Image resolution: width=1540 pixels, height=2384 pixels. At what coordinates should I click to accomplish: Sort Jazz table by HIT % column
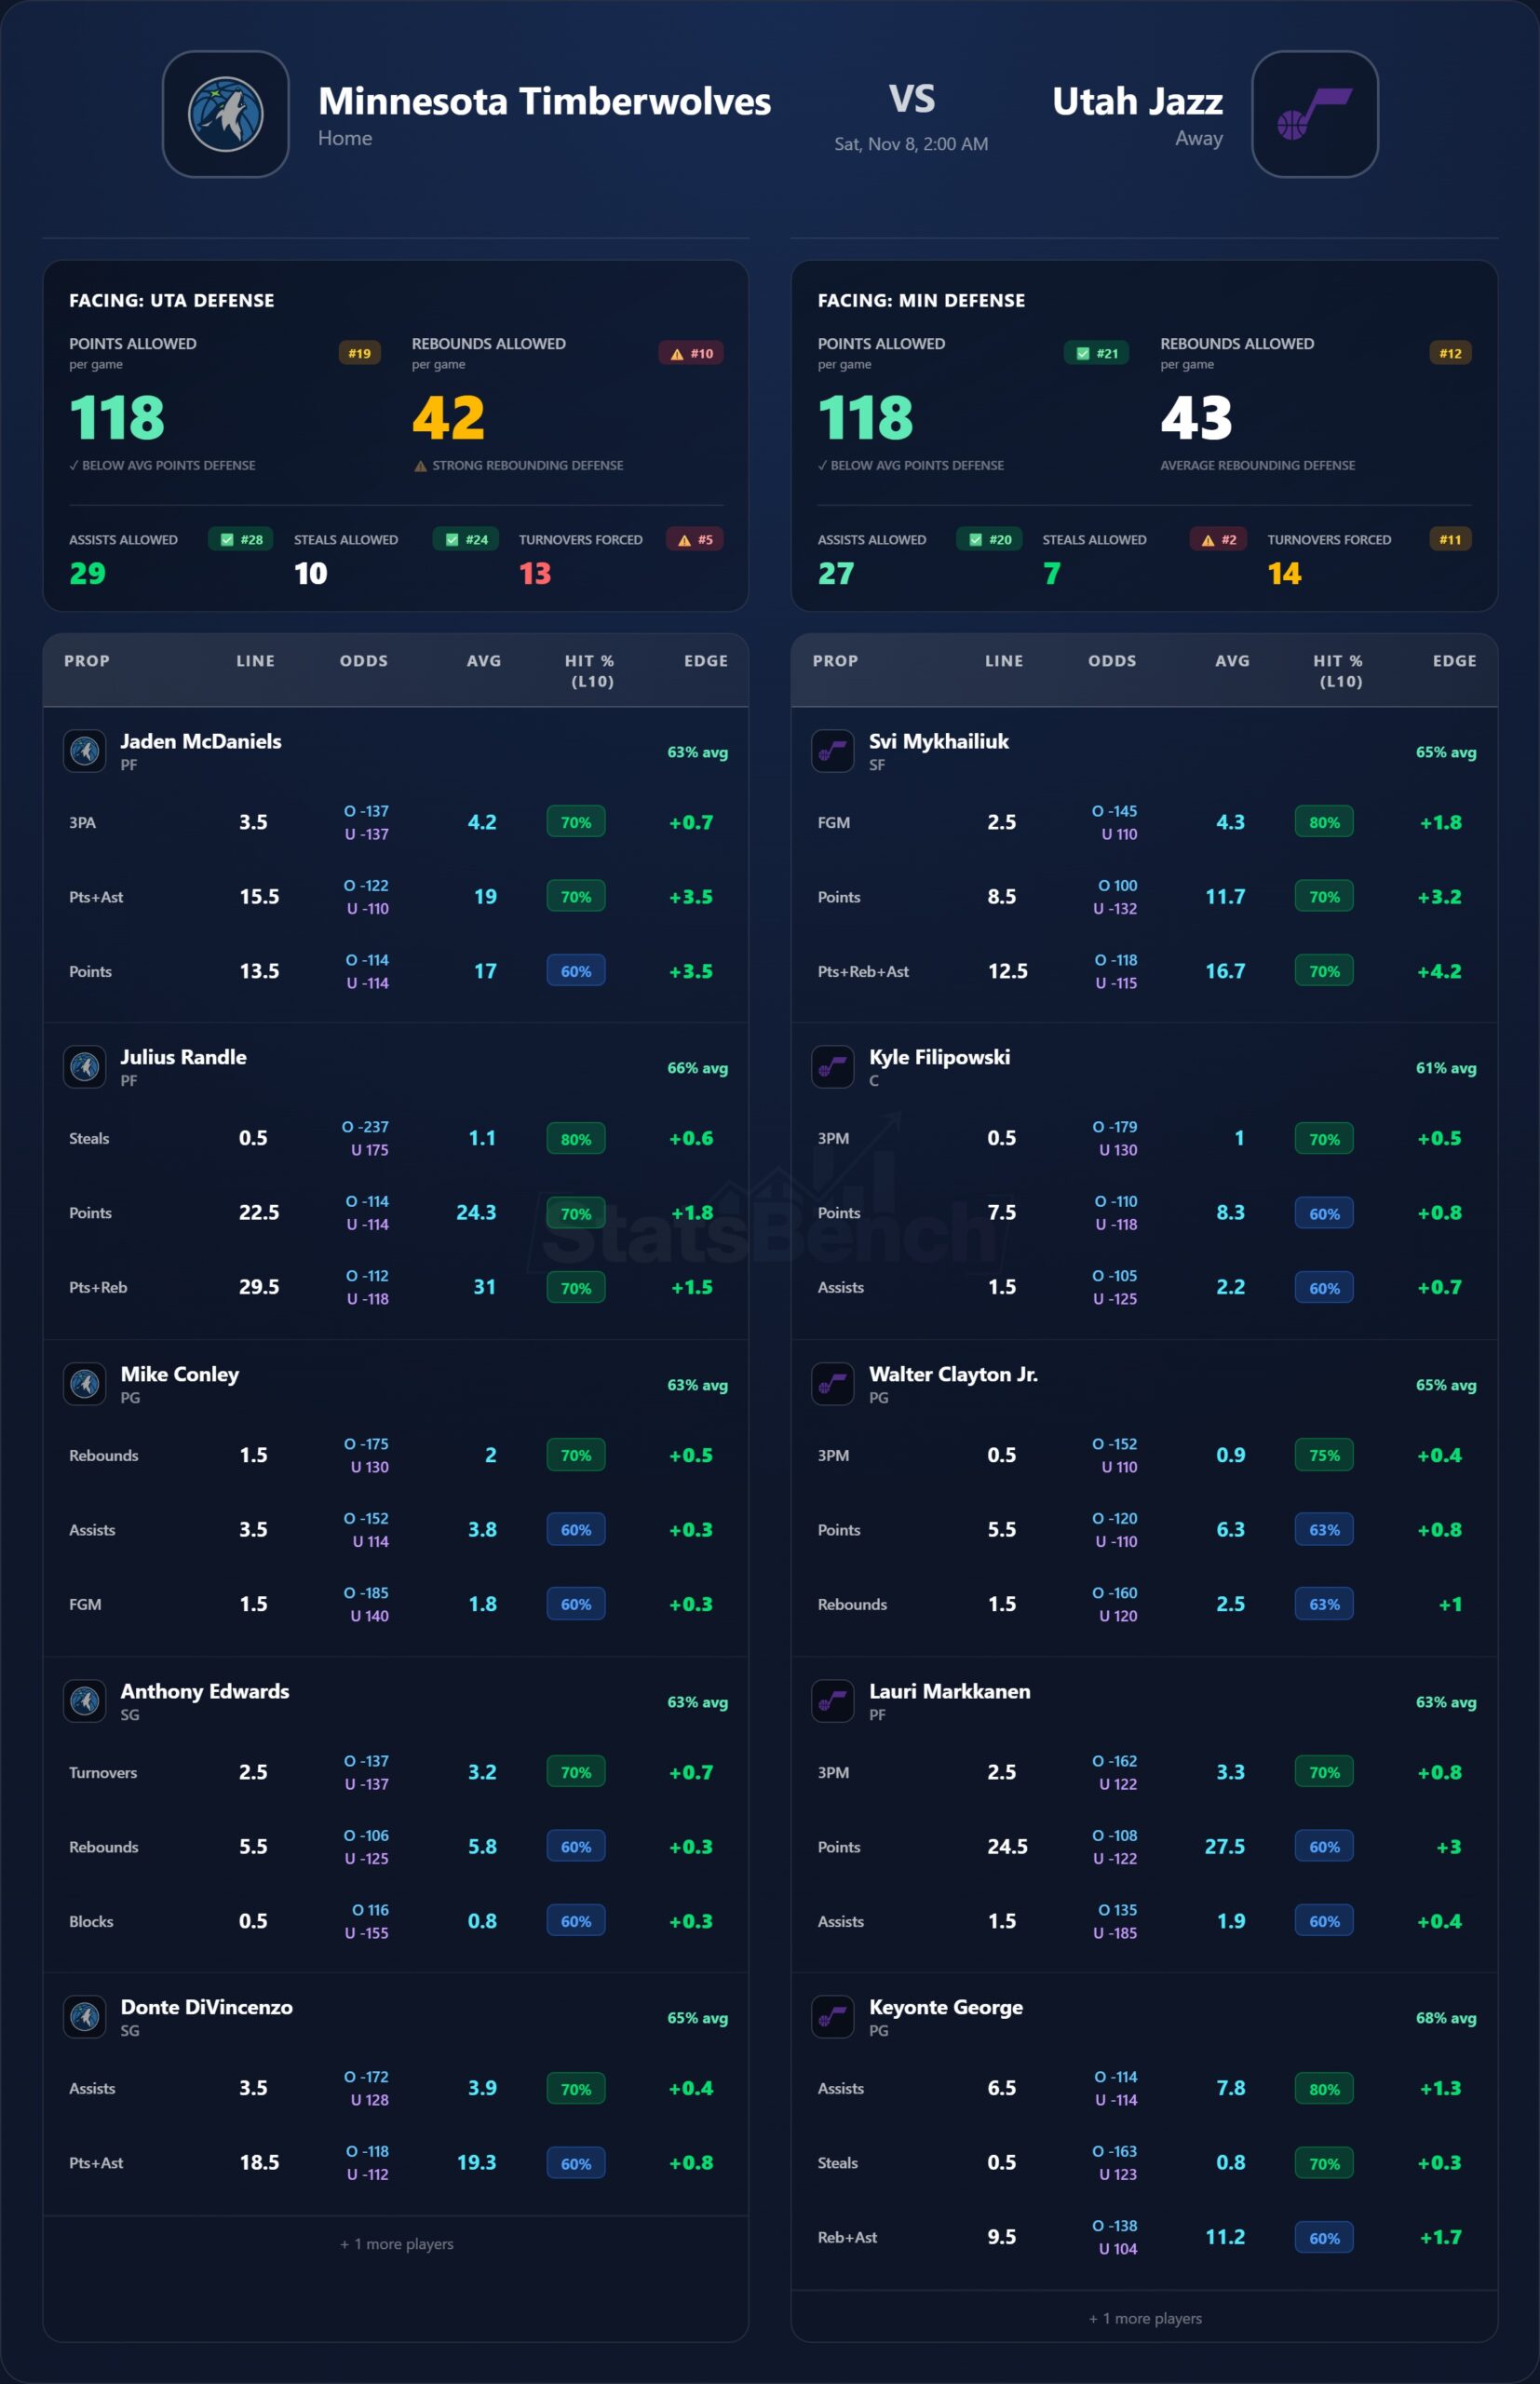(1338, 670)
